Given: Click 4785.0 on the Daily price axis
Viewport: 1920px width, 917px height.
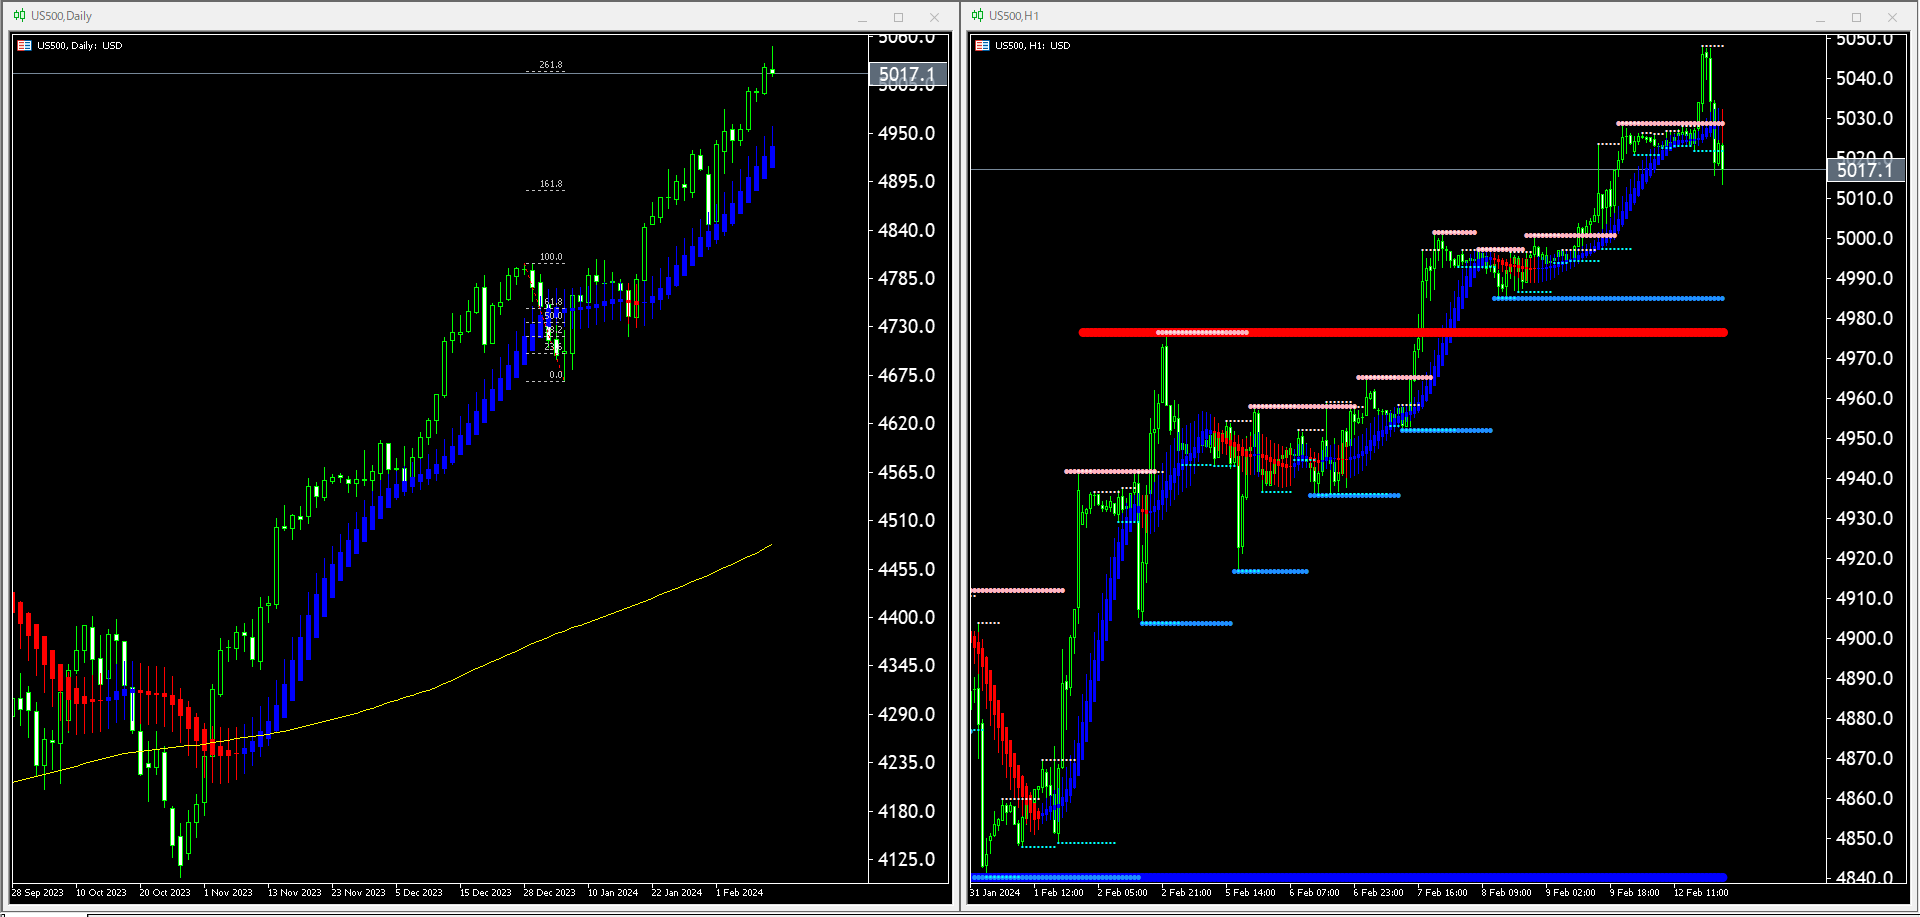Looking at the screenshot, I should [906, 278].
